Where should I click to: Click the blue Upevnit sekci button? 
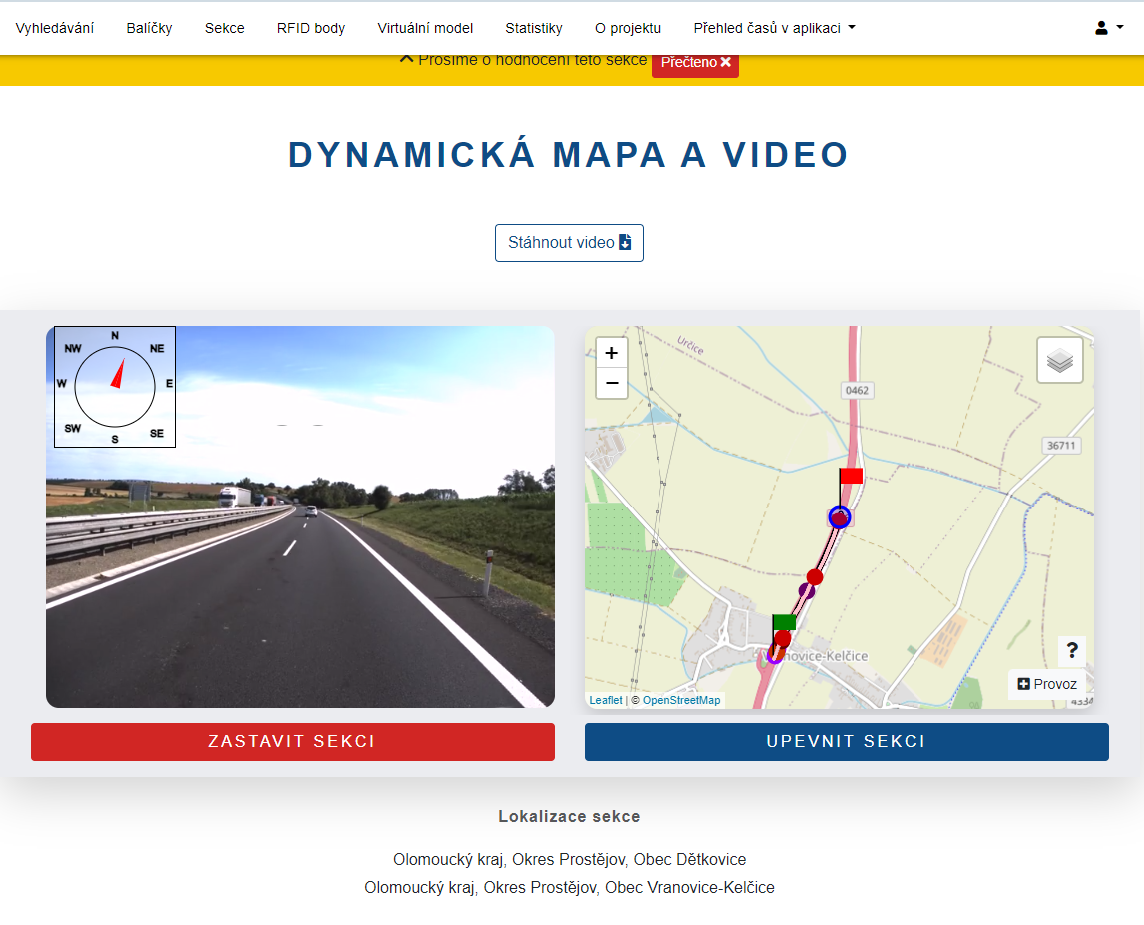[x=846, y=742]
